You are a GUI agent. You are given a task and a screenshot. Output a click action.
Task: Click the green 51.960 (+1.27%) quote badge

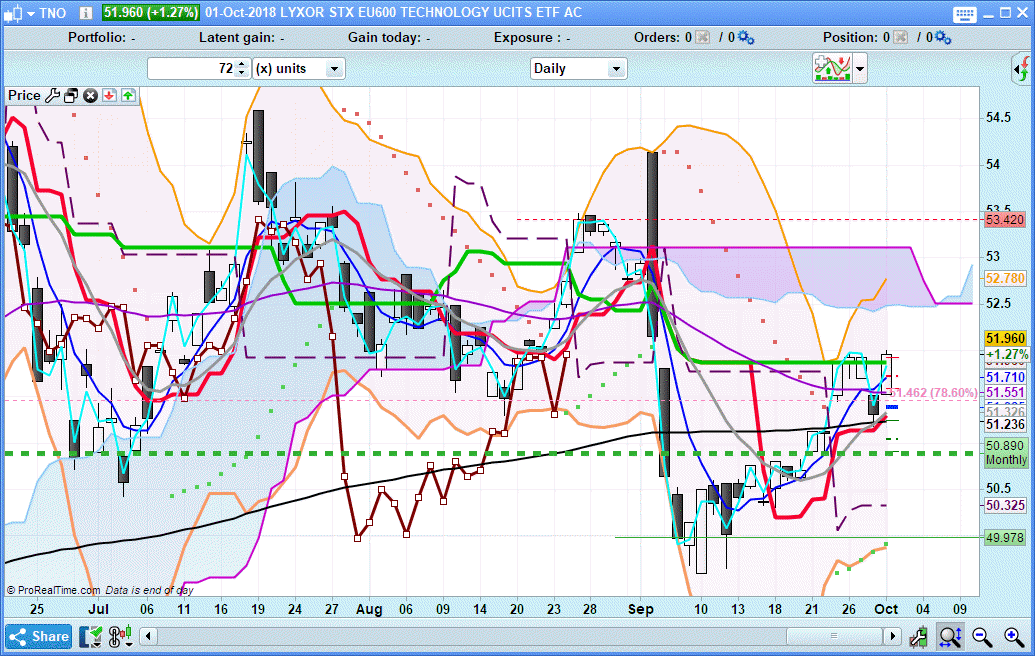tap(150, 13)
